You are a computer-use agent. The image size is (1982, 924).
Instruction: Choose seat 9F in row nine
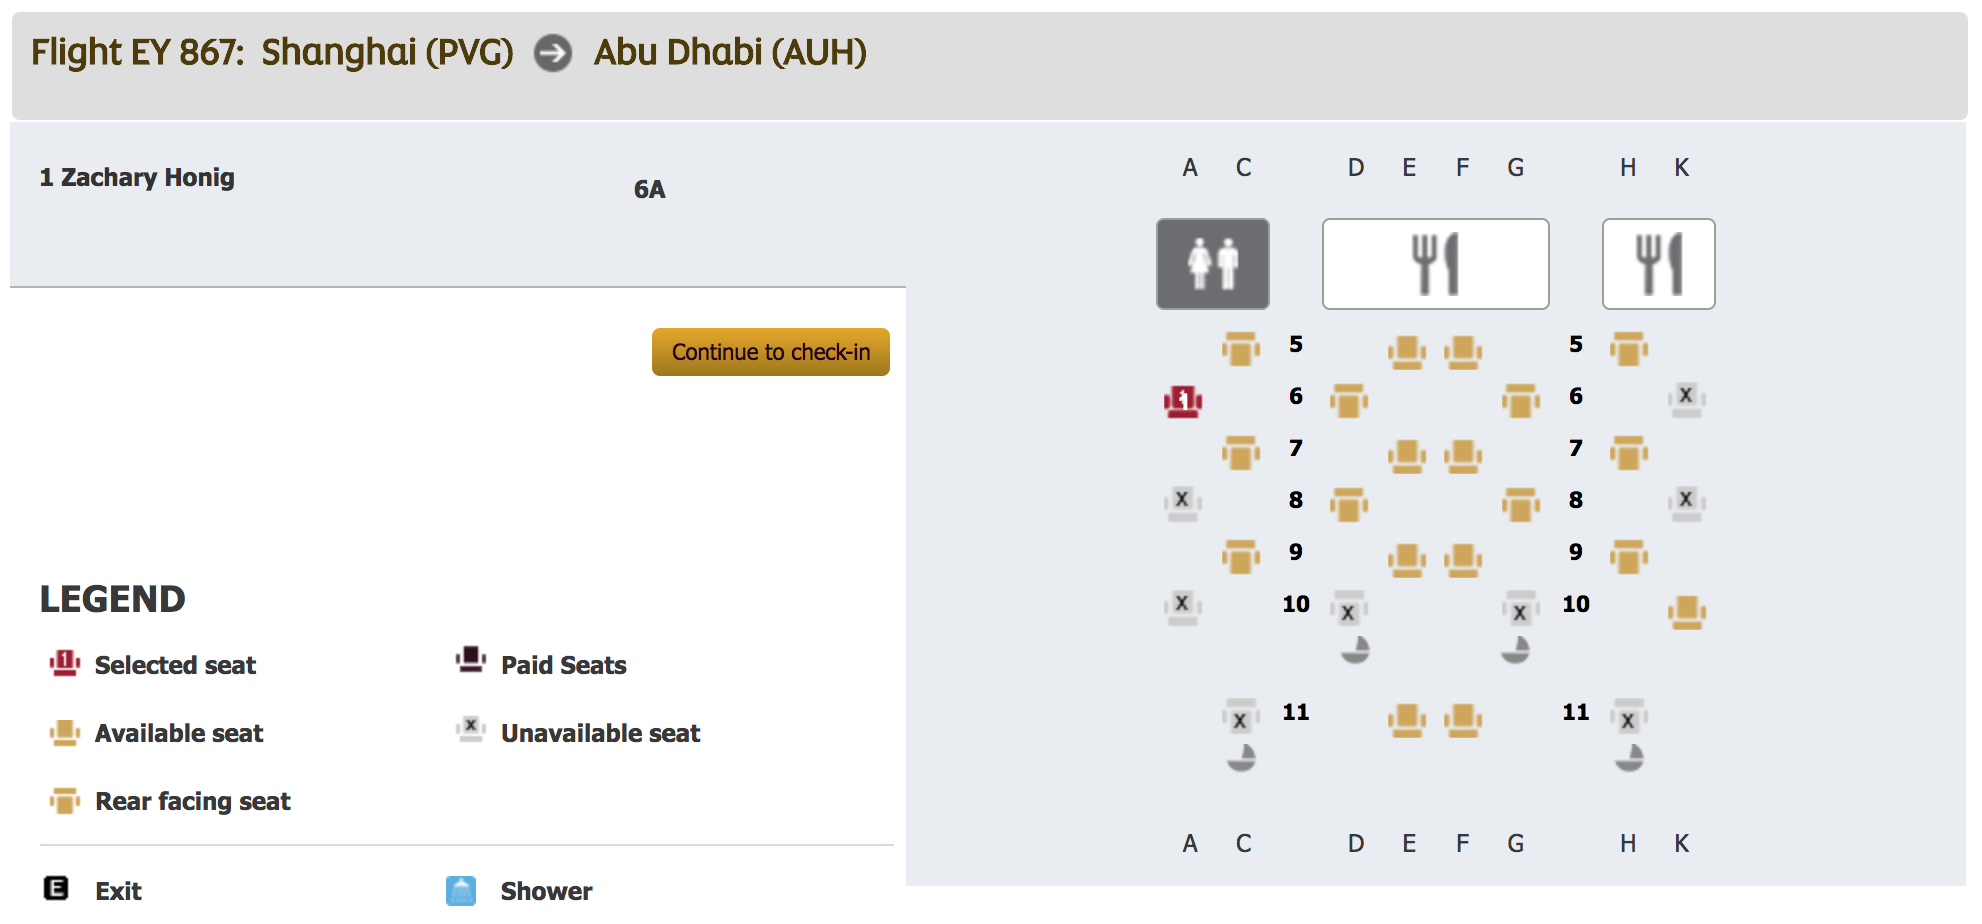tap(1463, 559)
